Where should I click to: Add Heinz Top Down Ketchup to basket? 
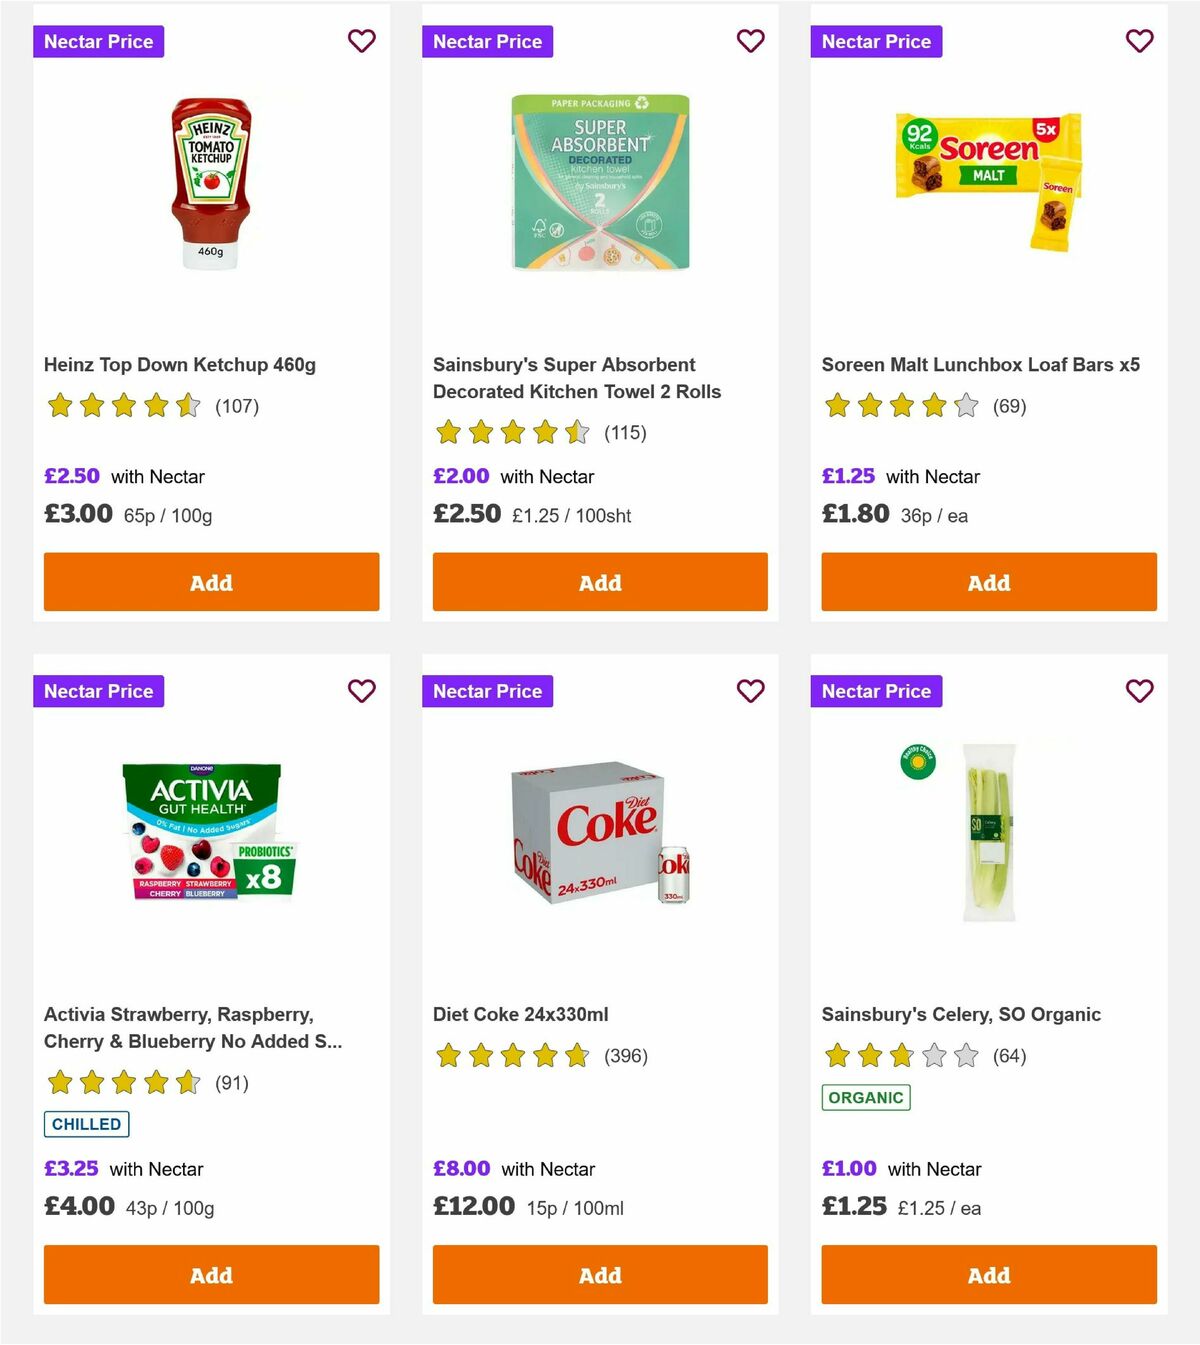tap(210, 581)
